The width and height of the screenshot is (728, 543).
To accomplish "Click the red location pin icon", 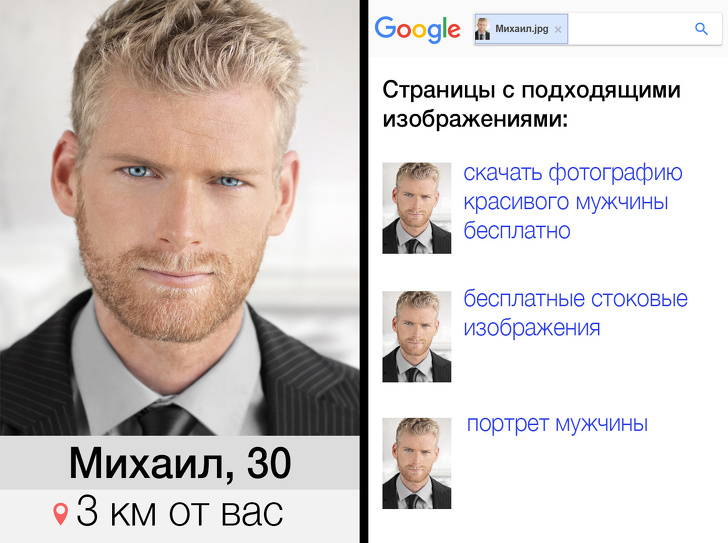I will [60, 514].
